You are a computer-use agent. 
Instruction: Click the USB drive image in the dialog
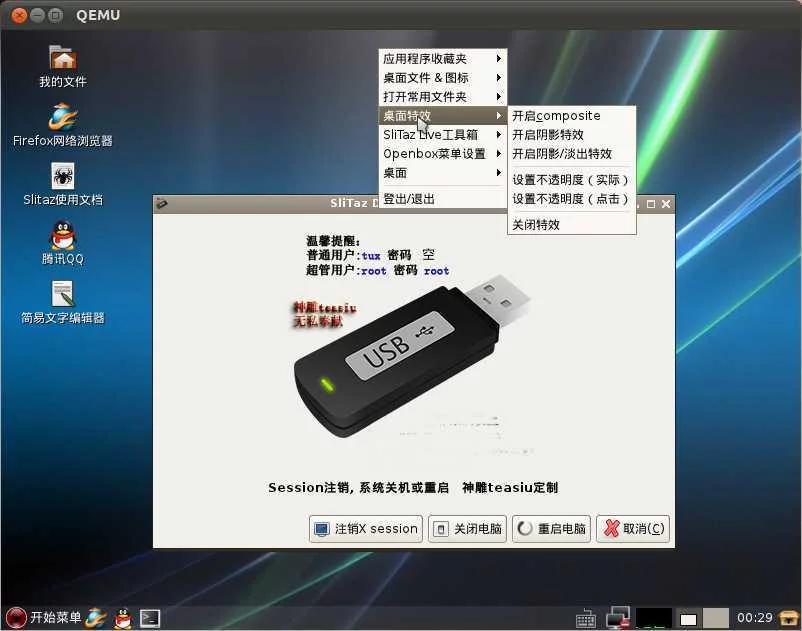(413, 356)
